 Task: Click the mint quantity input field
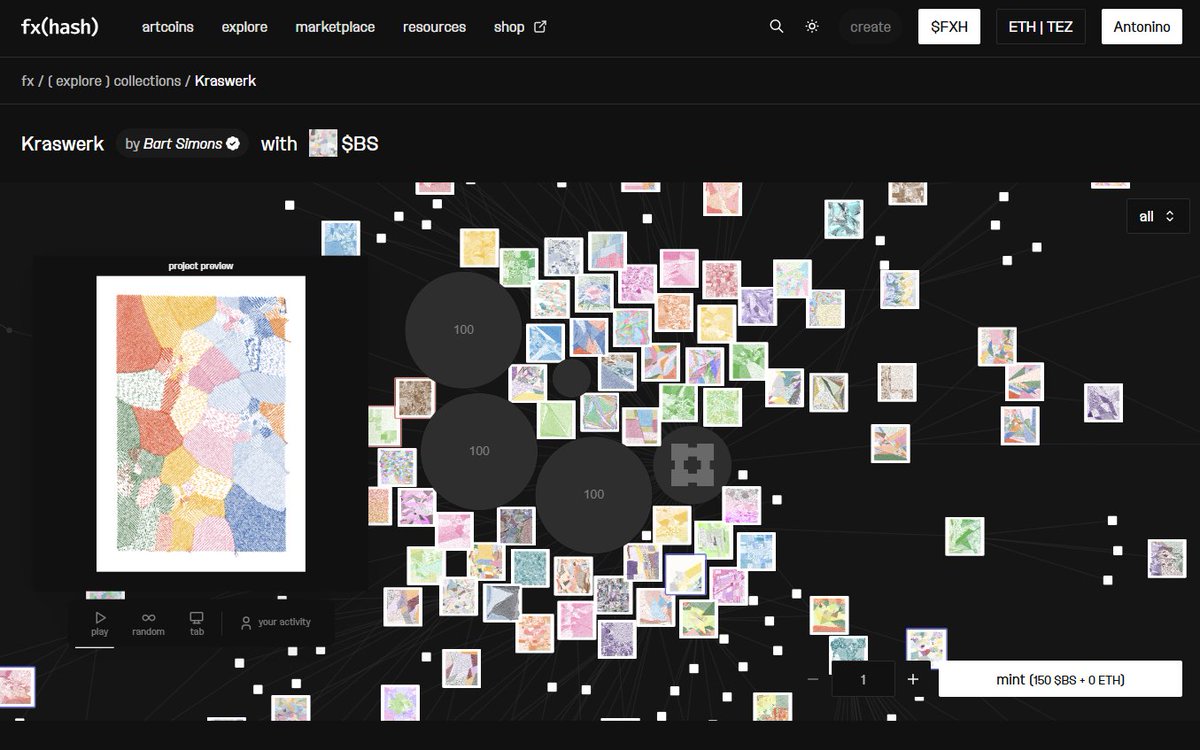point(863,679)
